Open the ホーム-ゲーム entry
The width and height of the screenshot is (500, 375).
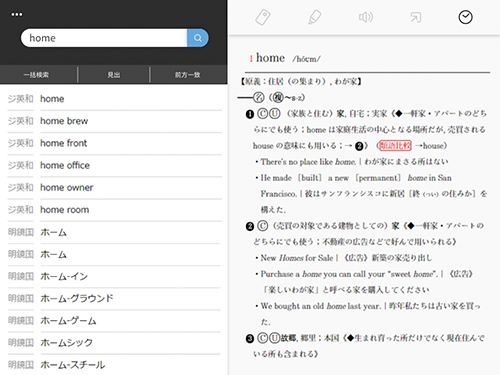pos(114,321)
